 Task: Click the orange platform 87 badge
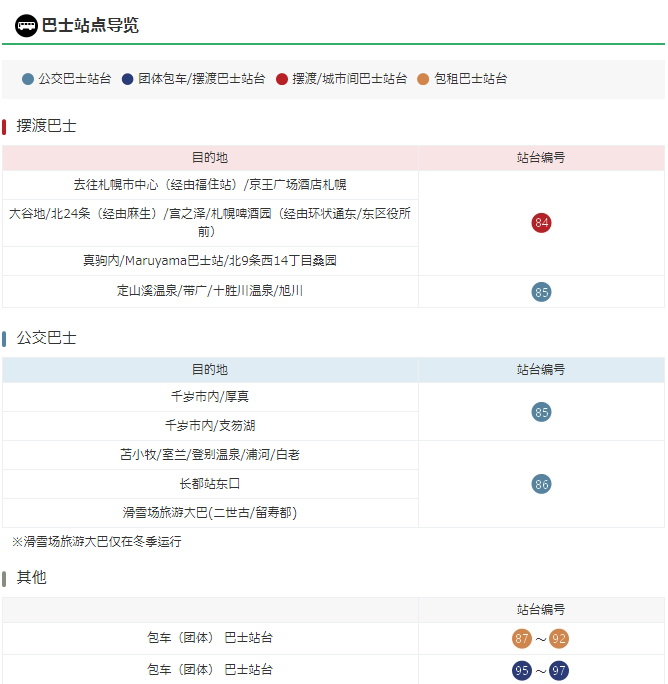coord(522,639)
